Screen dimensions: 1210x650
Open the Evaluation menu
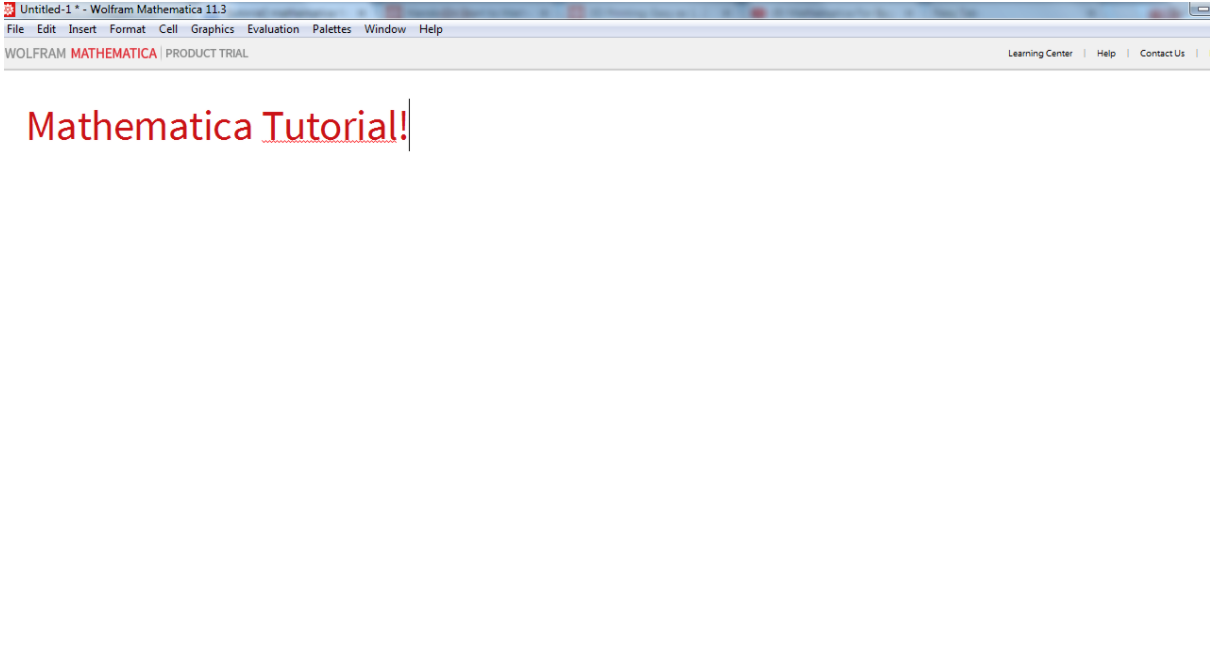point(273,29)
